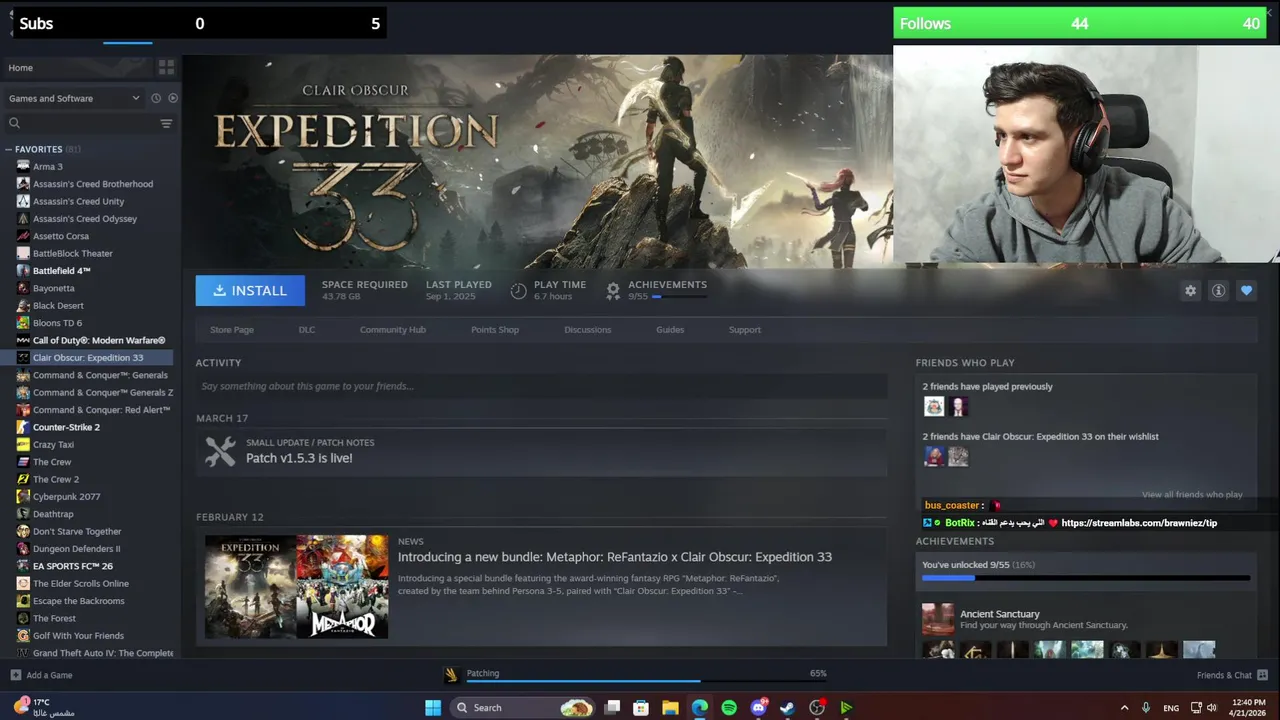
Task: Open Microsoft Edge from taskbar
Action: pyautogui.click(x=700, y=707)
